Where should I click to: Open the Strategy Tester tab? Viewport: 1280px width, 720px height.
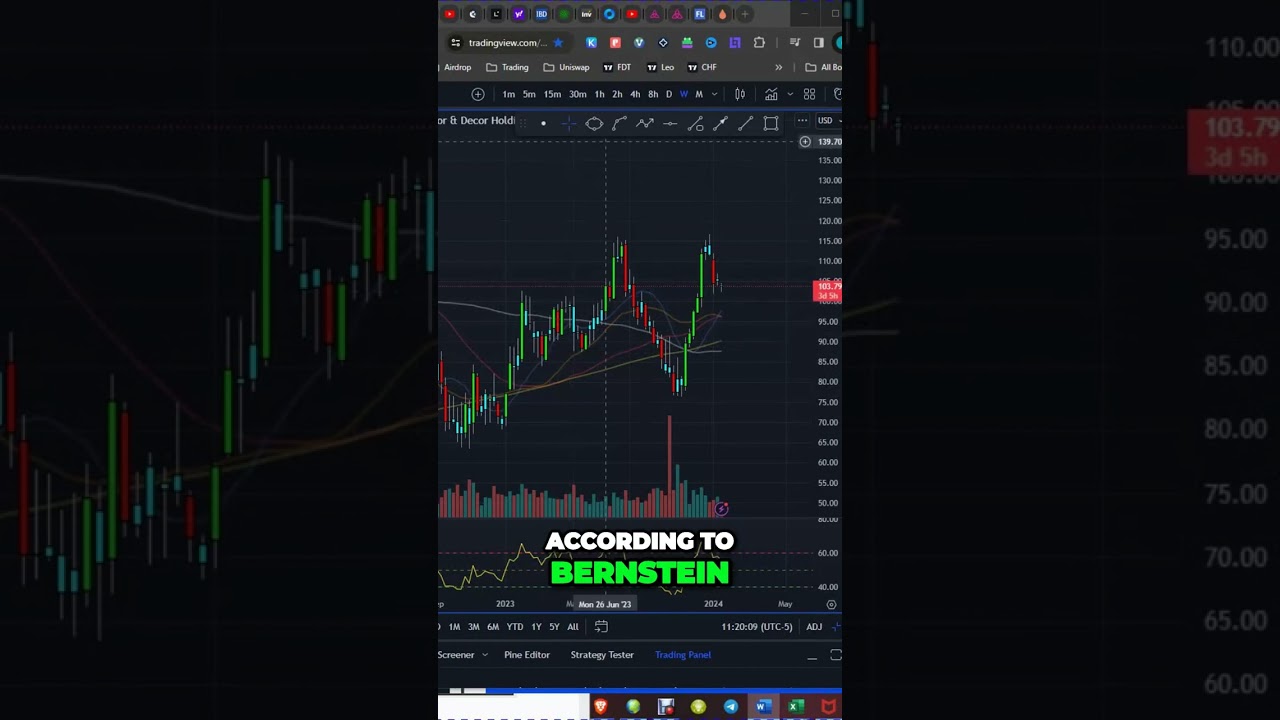pos(602,655)
